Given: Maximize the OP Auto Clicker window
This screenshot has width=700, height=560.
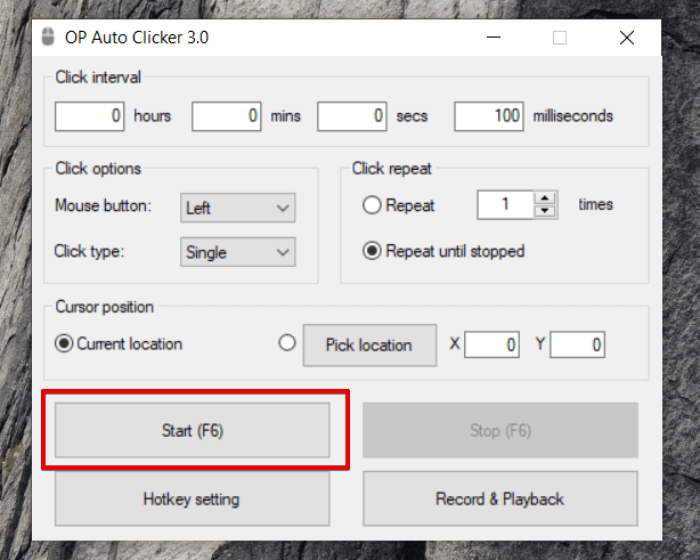Looking at the screenshot, I should 560,38.
